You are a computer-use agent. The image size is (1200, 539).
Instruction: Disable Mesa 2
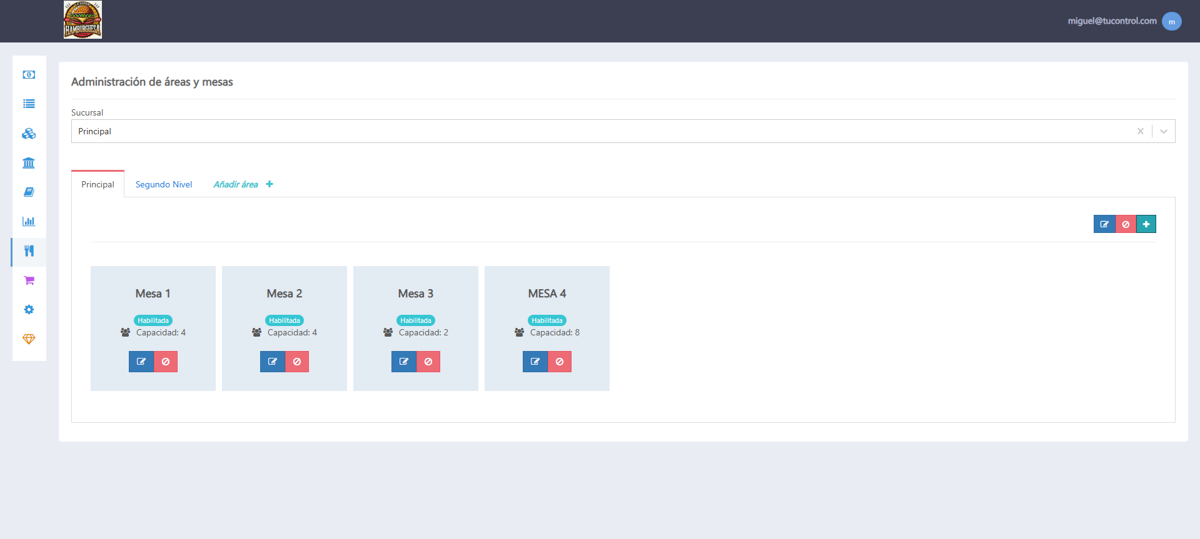pos(297,361)
